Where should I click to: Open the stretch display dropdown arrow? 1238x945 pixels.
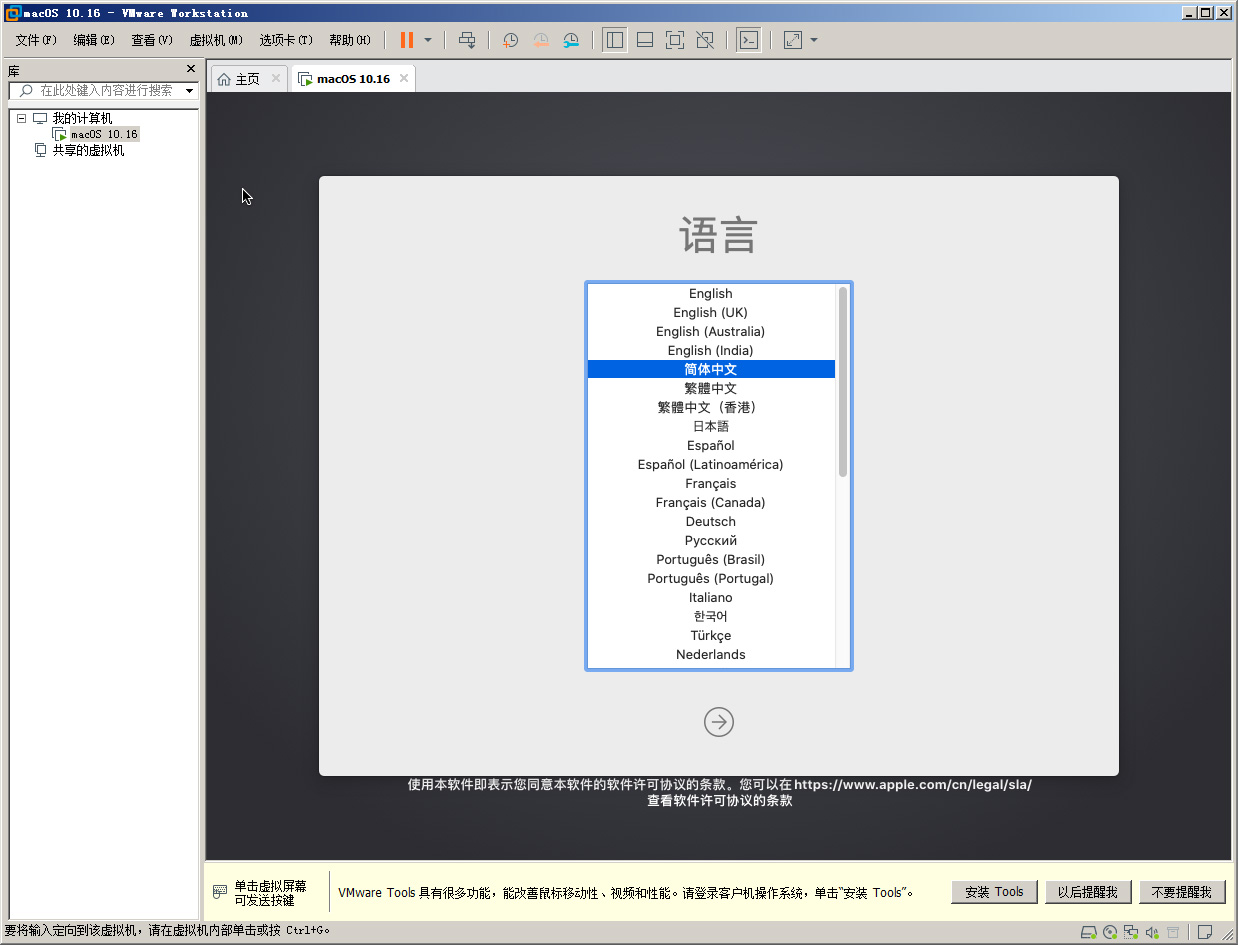pyautogui.click(x=814, y=40)
